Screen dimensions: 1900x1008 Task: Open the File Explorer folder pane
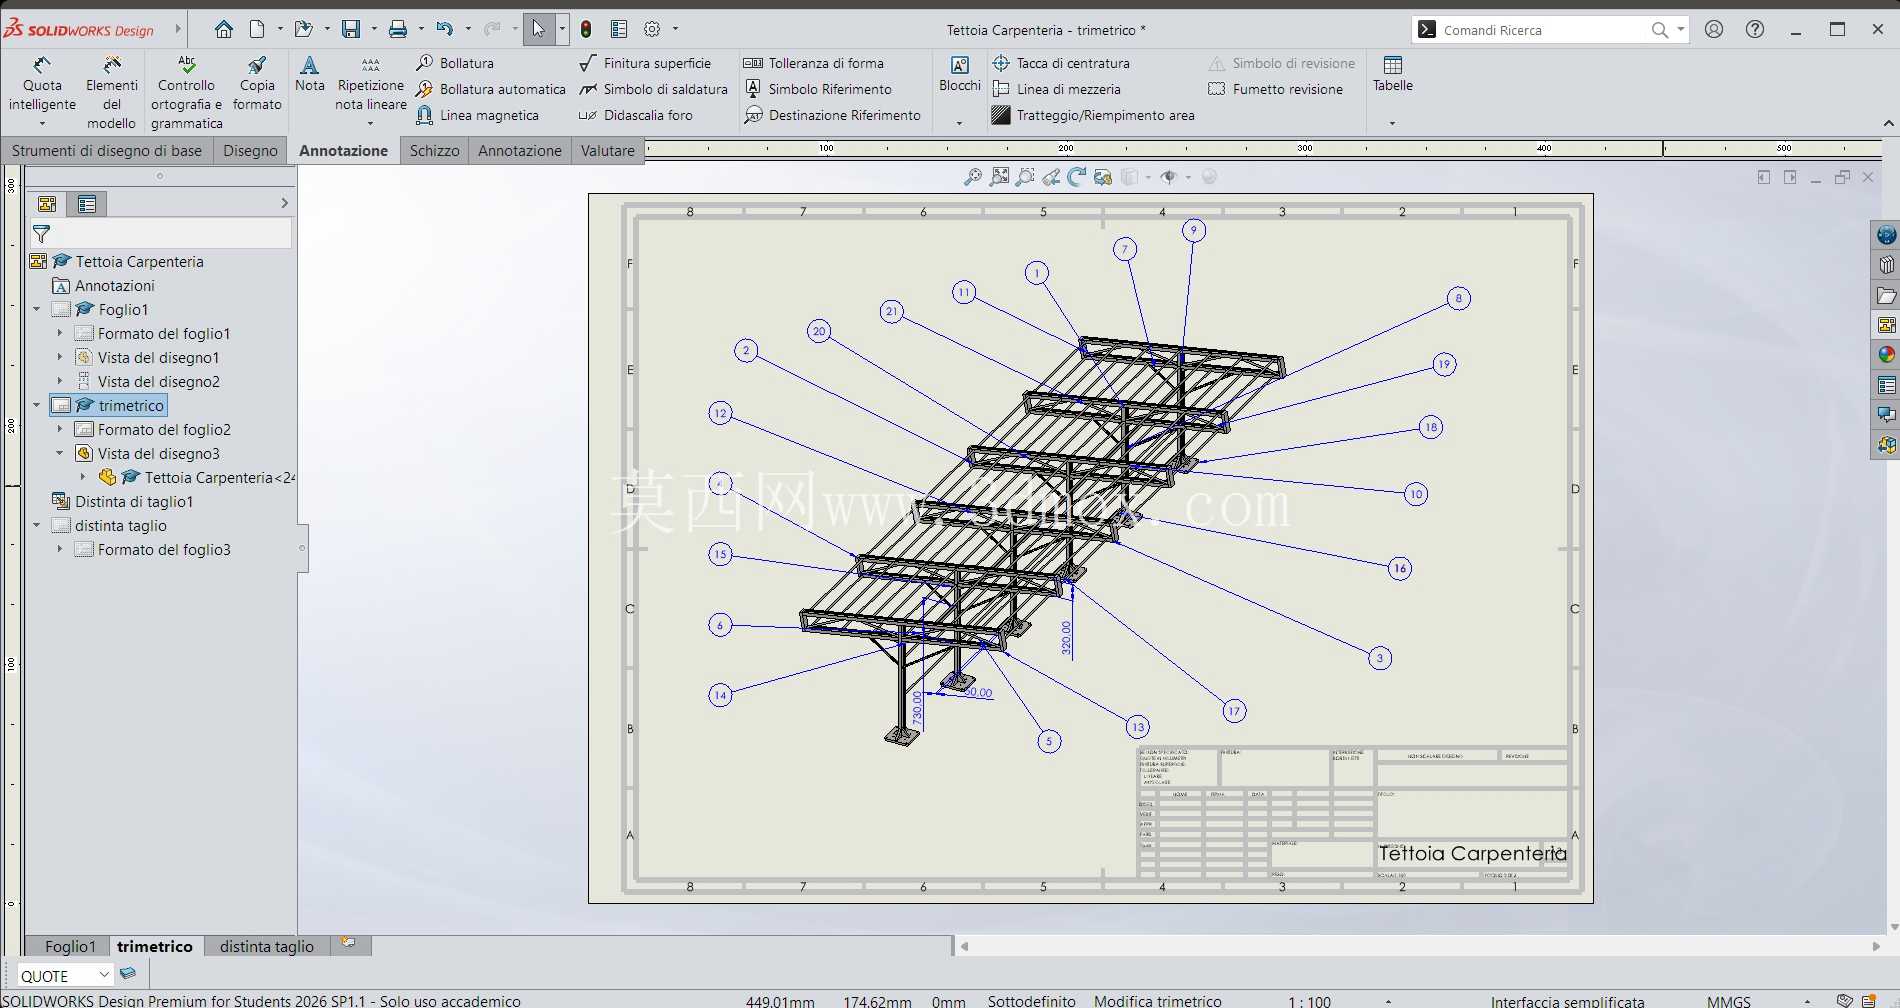(1886, 295)
